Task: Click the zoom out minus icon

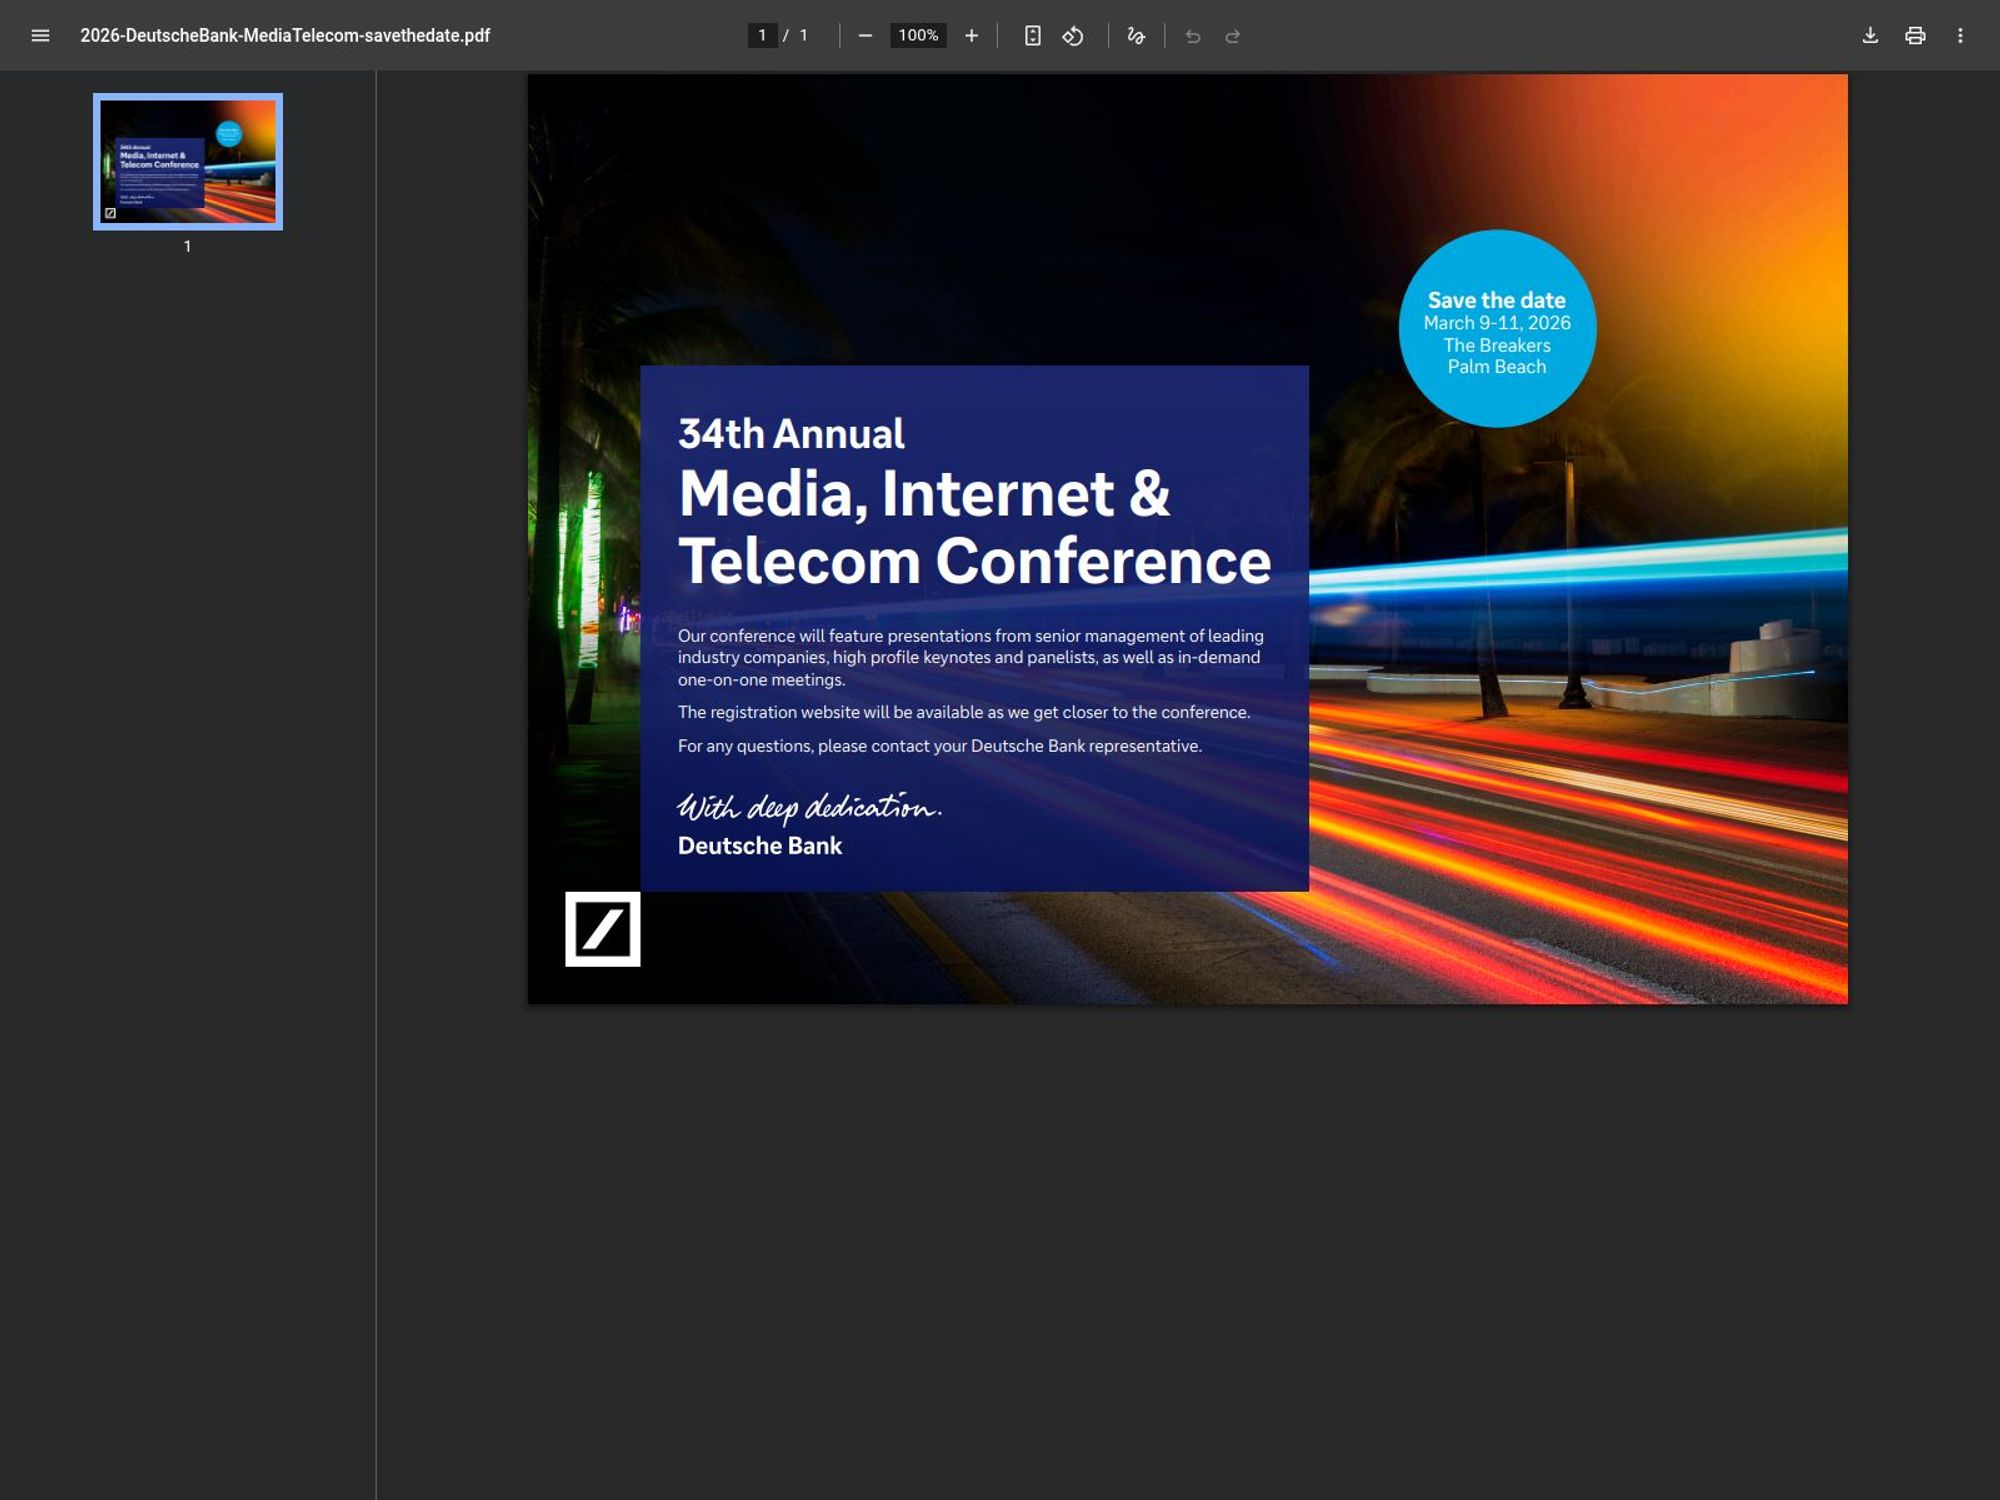Action: (x=863, y=35)
